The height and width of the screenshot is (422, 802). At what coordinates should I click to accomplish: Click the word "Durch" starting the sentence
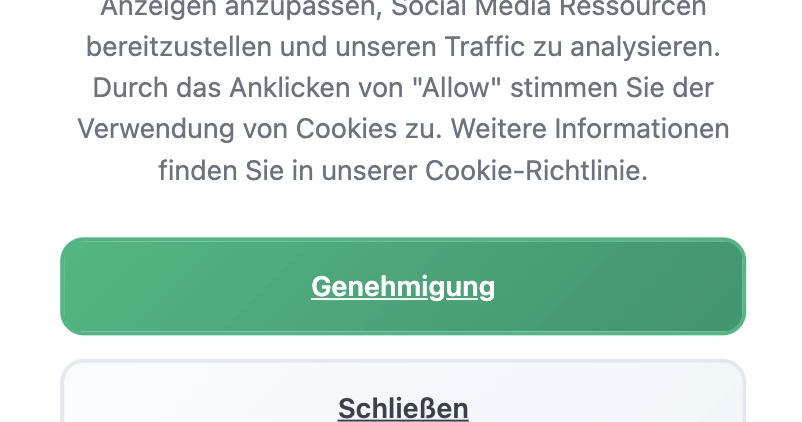tap(130, 87)
